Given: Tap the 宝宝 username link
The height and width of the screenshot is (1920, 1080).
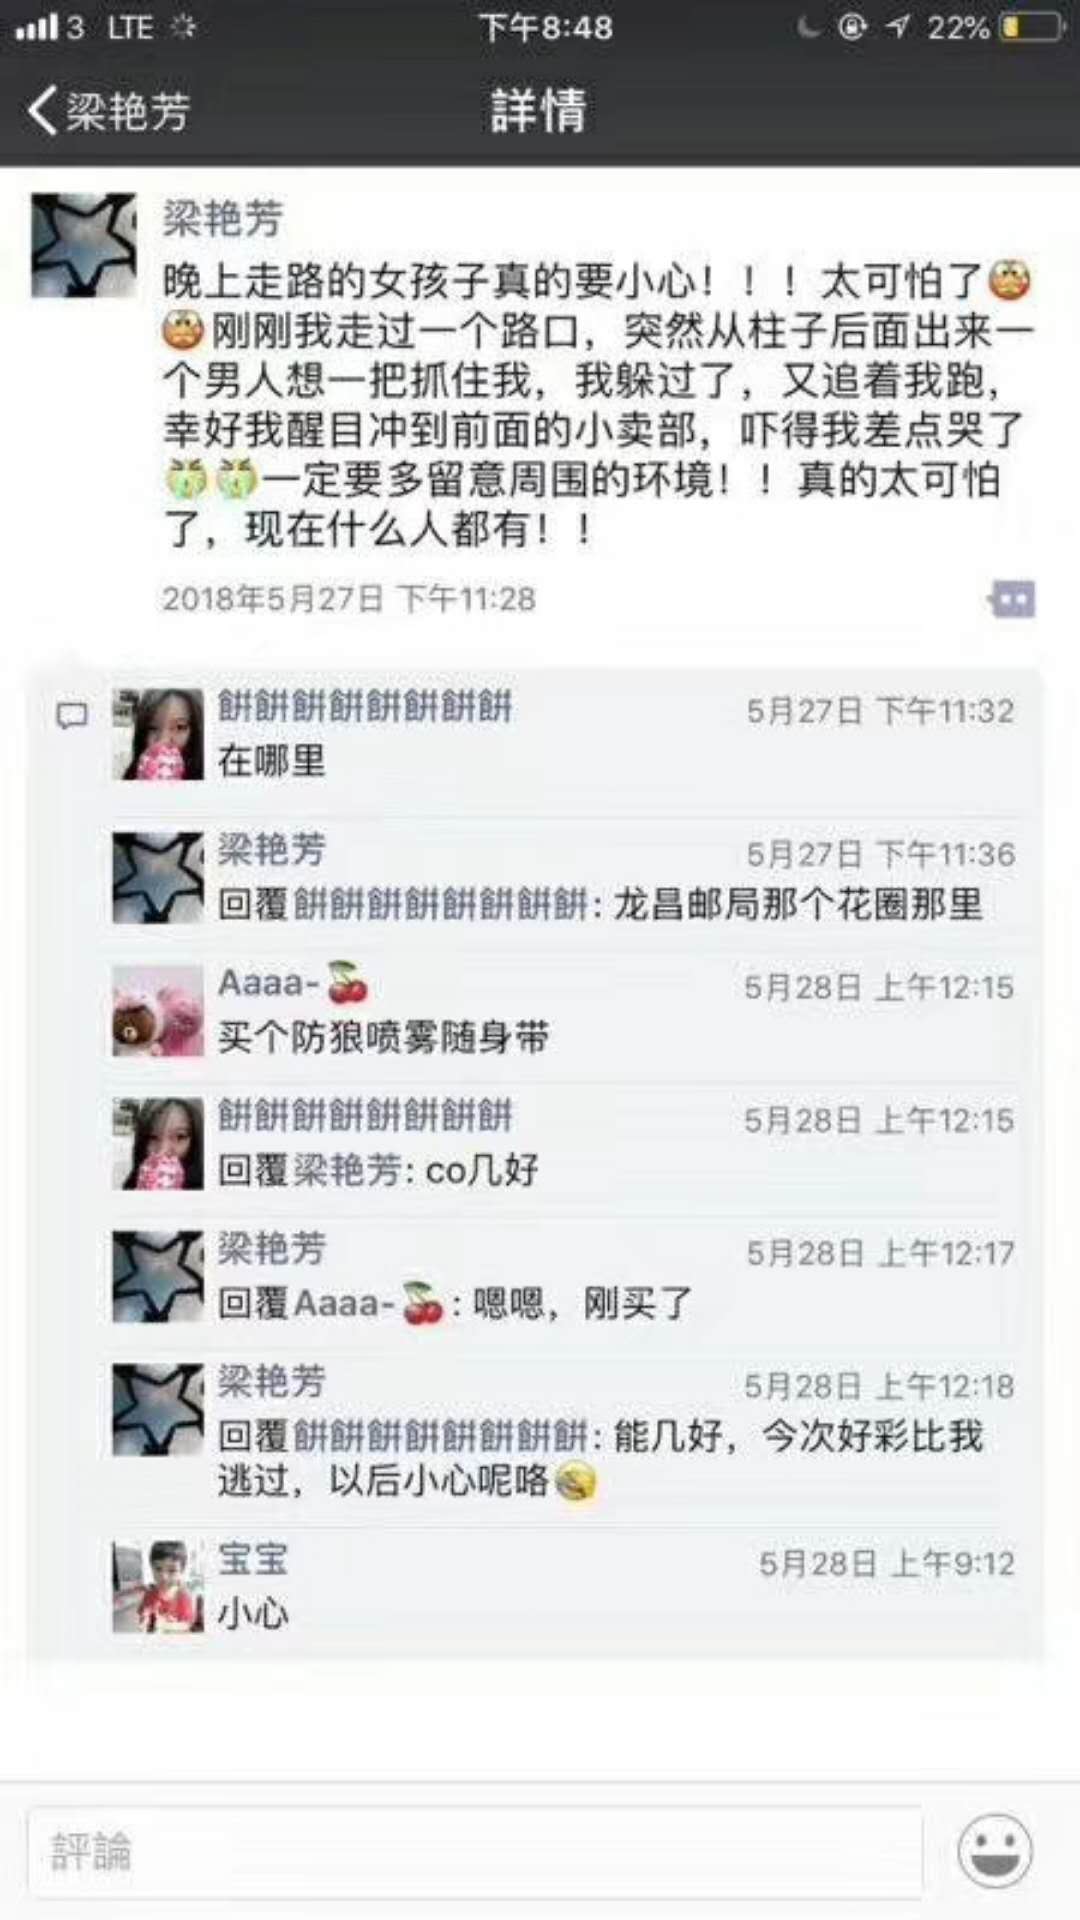Looking at the screenshot, I should point(253,1558).
